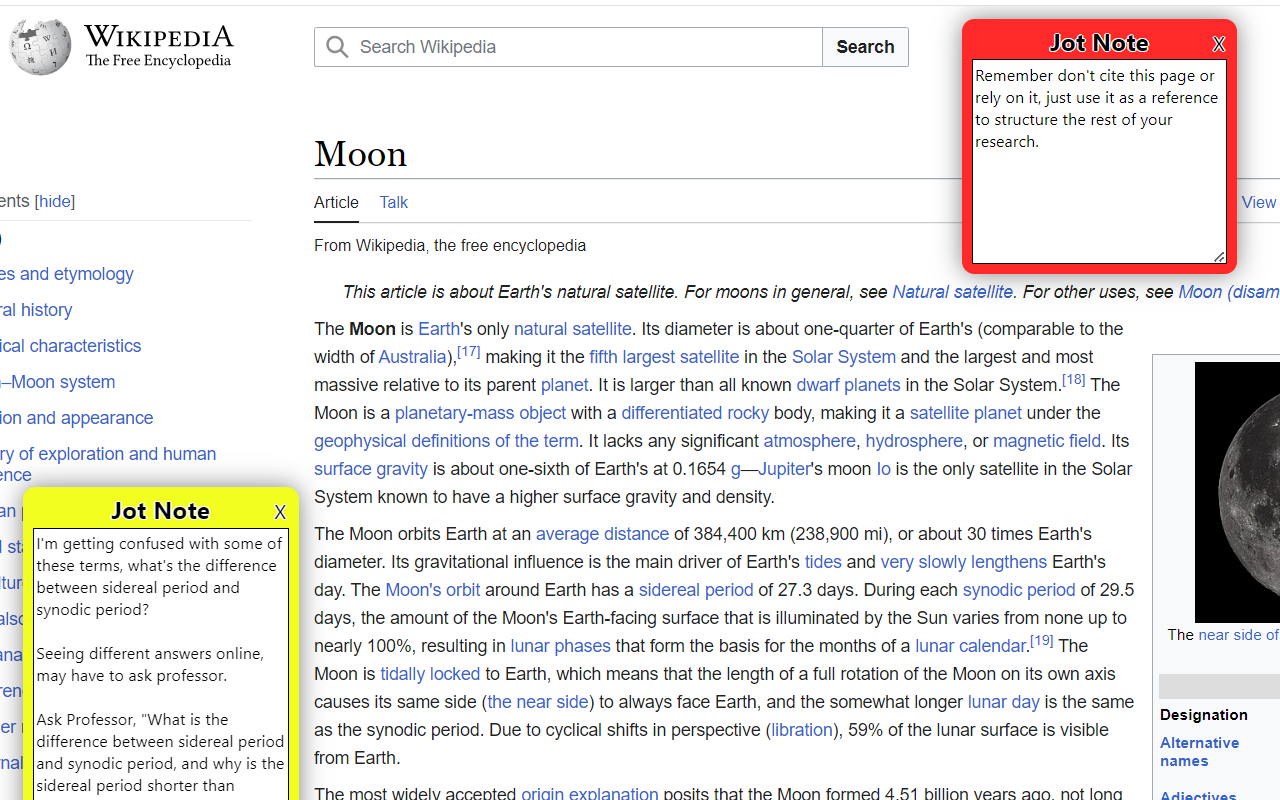The width and height of the screenshot is (1280, 800).
Task: Open footnote reference 17
Action: 468,350
